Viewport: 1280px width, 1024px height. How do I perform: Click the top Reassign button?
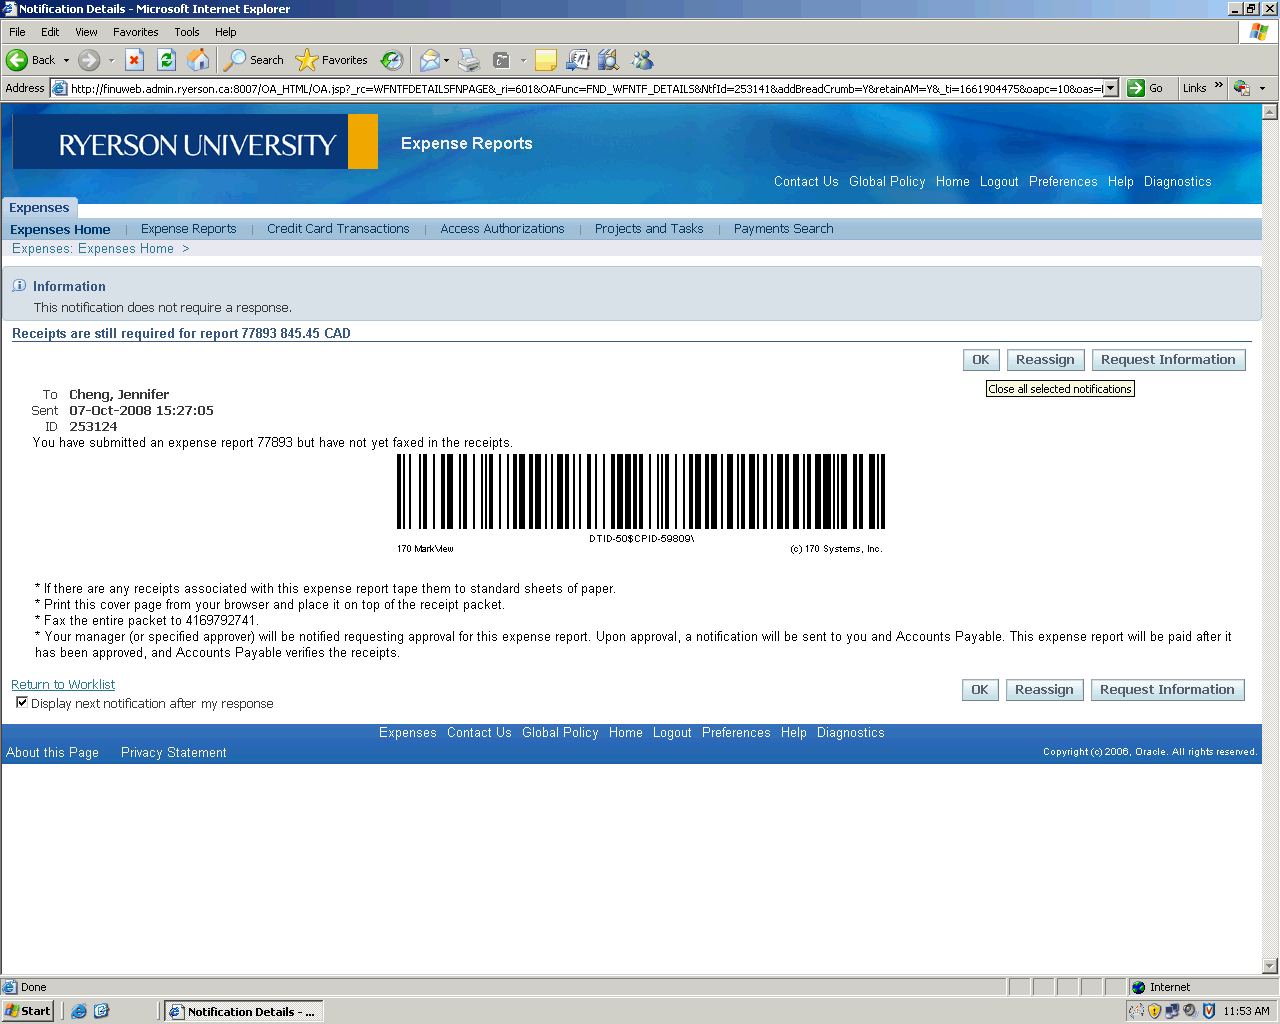tap(1045, 360)
